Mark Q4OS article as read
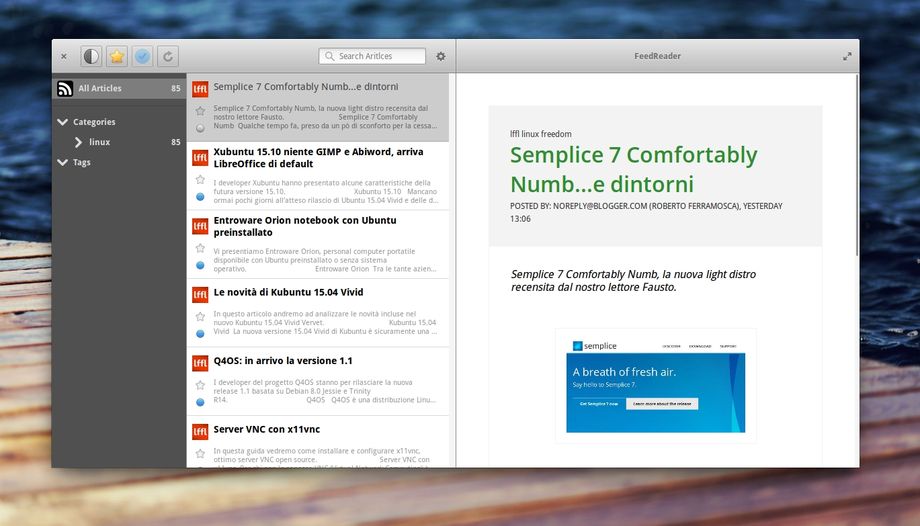The image size is (920, 526). tap(200, 403)
